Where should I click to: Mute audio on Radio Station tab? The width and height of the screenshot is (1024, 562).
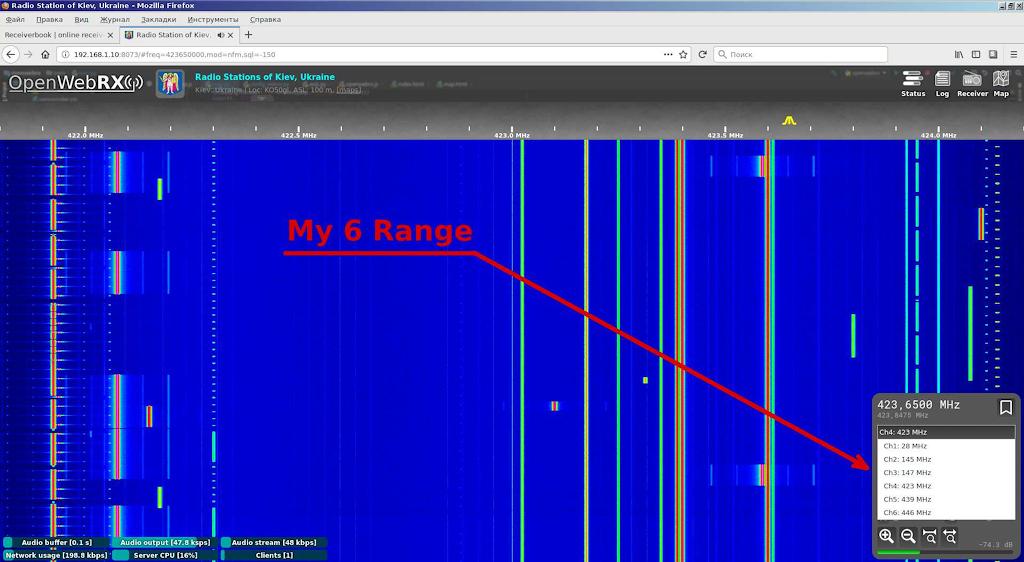pyautogui.click(x=221, y=35)
